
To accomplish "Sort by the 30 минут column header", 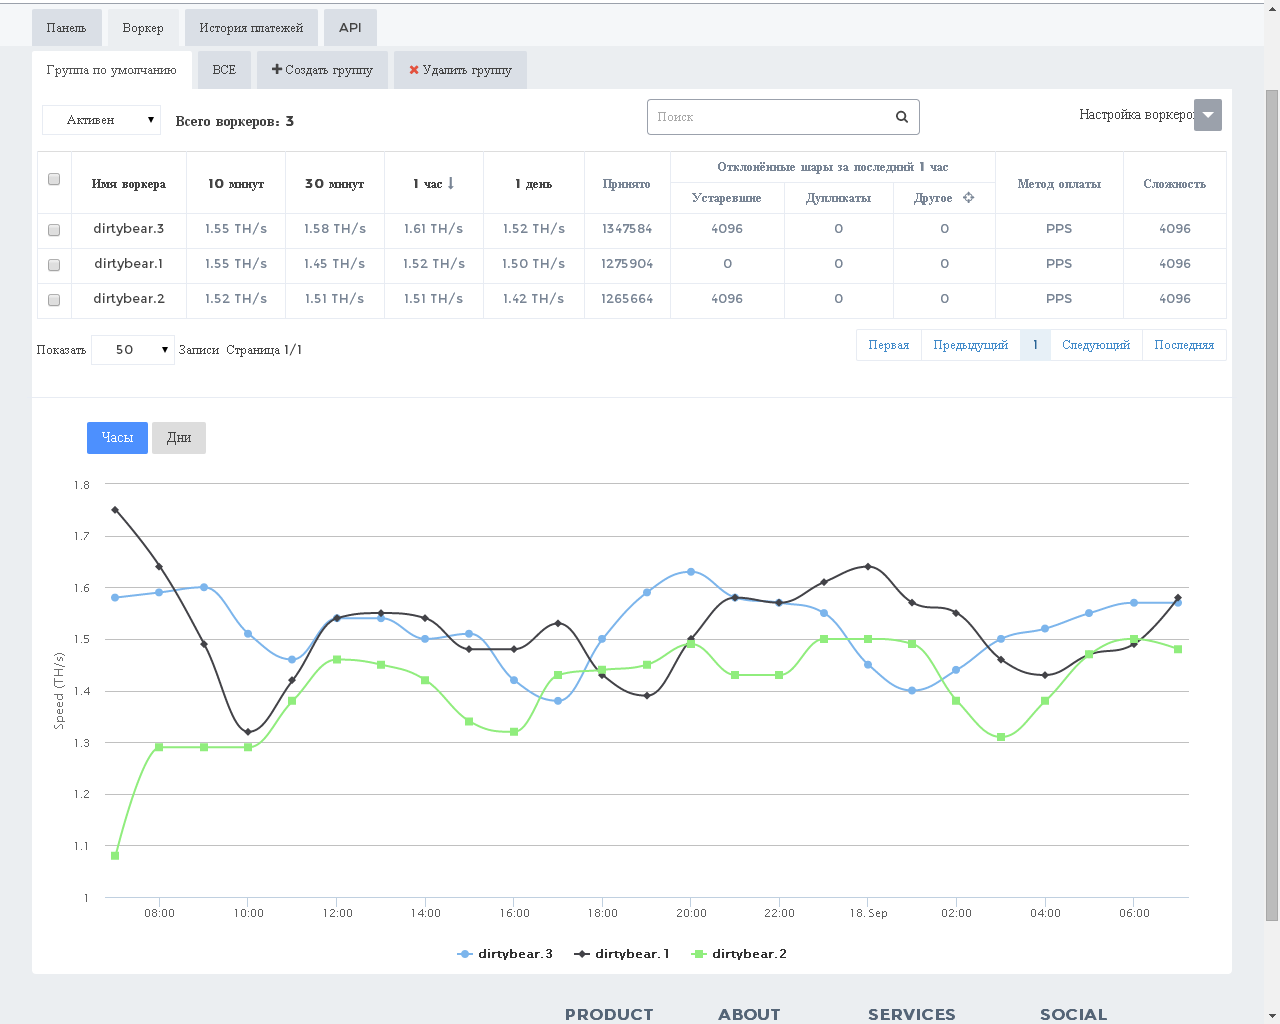I will 335,184.
